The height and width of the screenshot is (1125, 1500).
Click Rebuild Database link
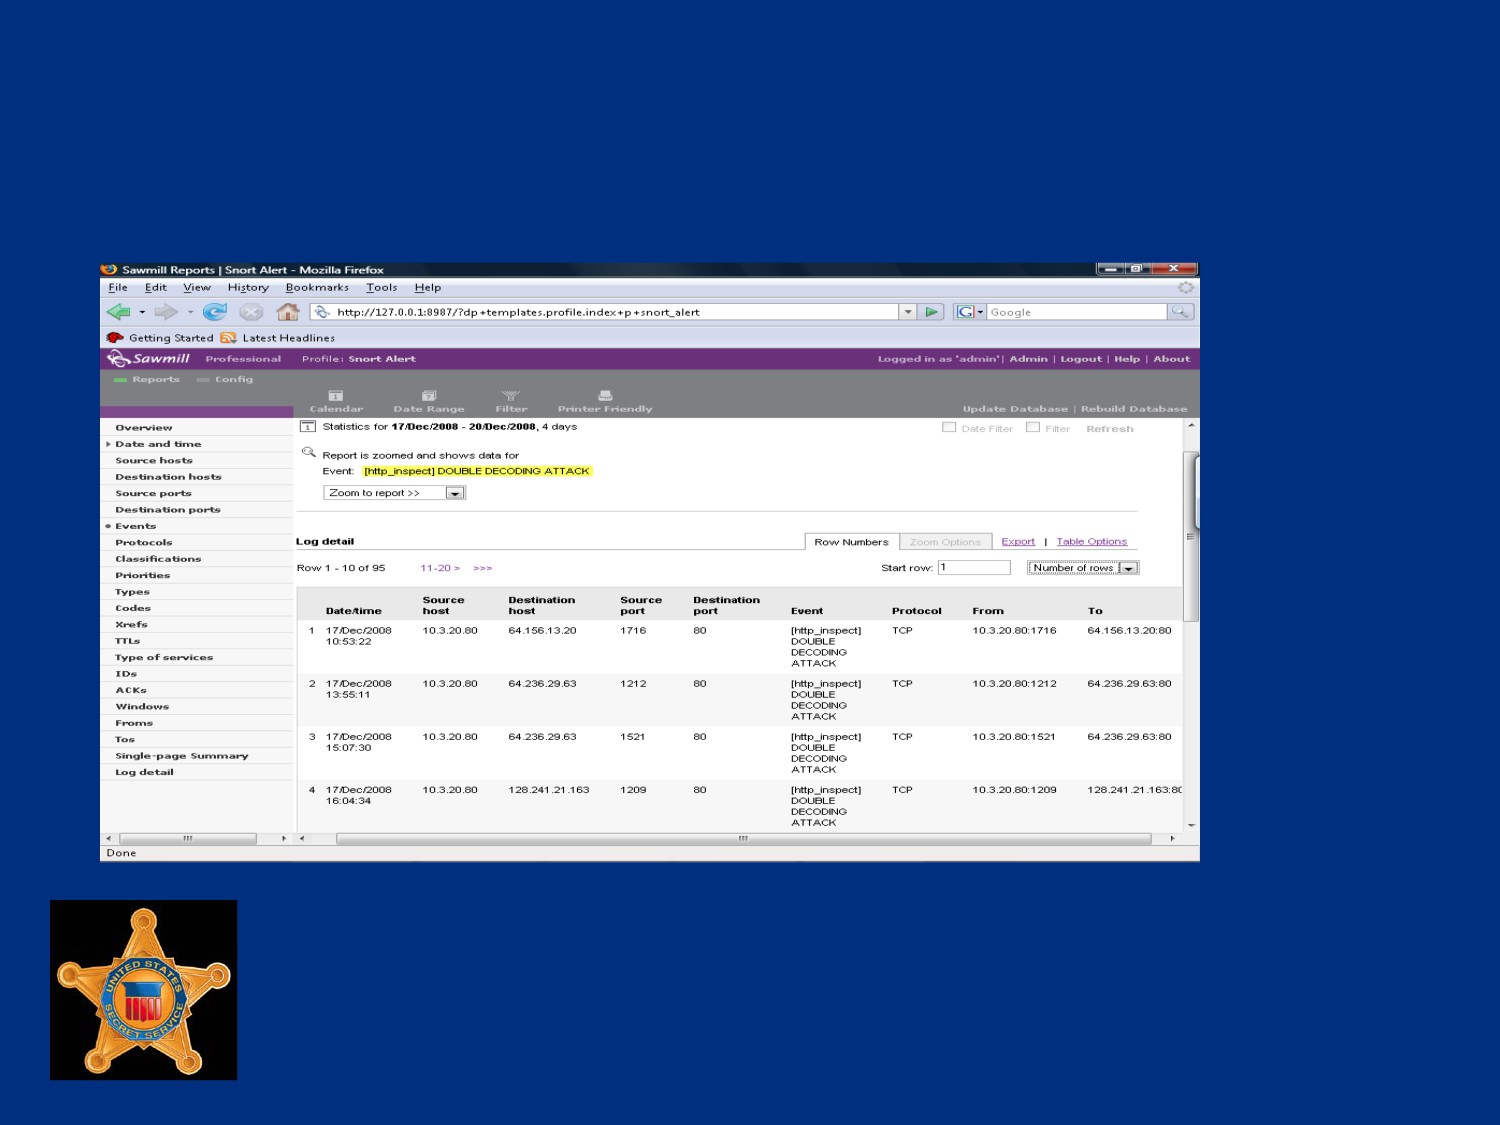[x=1134, y=409]
